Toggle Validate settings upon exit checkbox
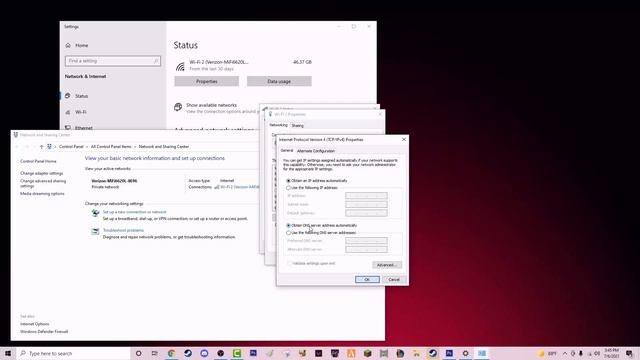The image size is (640, 360). pos(289,263)
